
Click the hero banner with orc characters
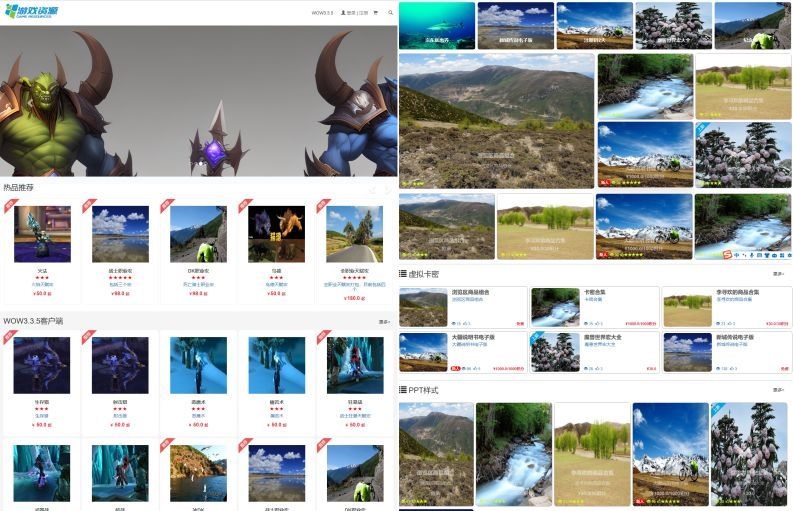pyautogui.click(x=198, y=101)
